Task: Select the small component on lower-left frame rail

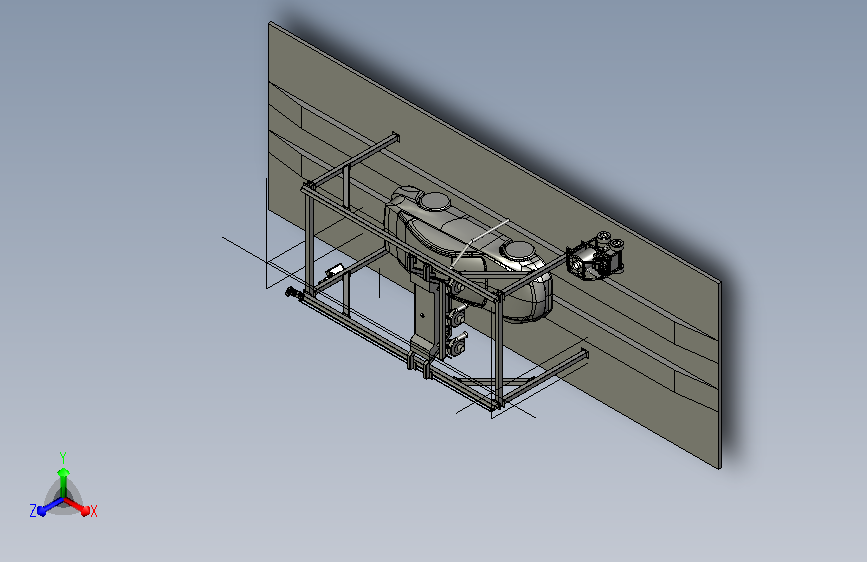Action: click(x=335, y=270)
